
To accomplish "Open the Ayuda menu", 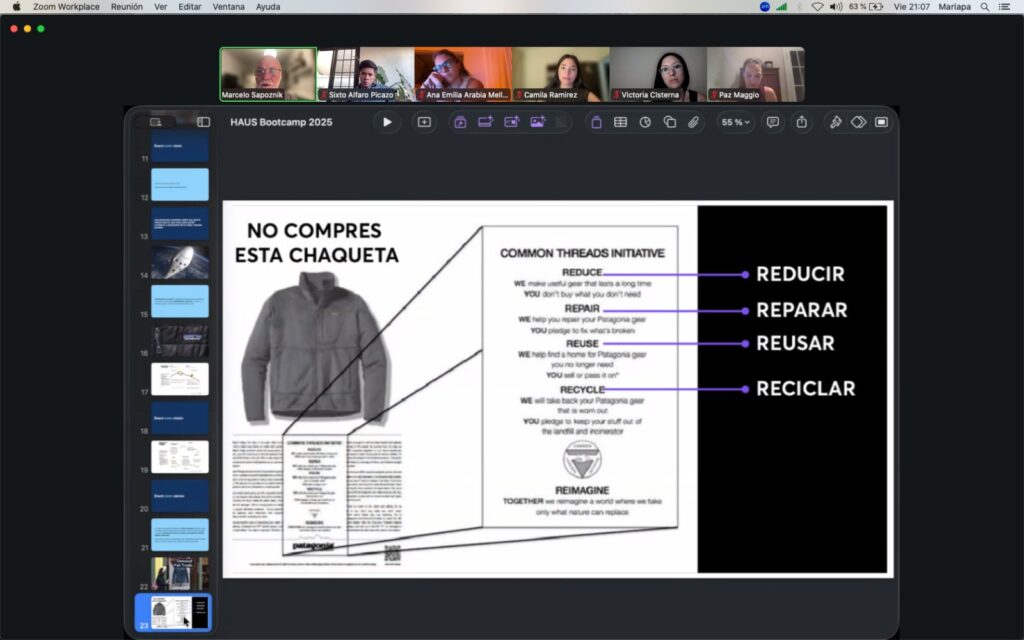I will click(268, 7).
